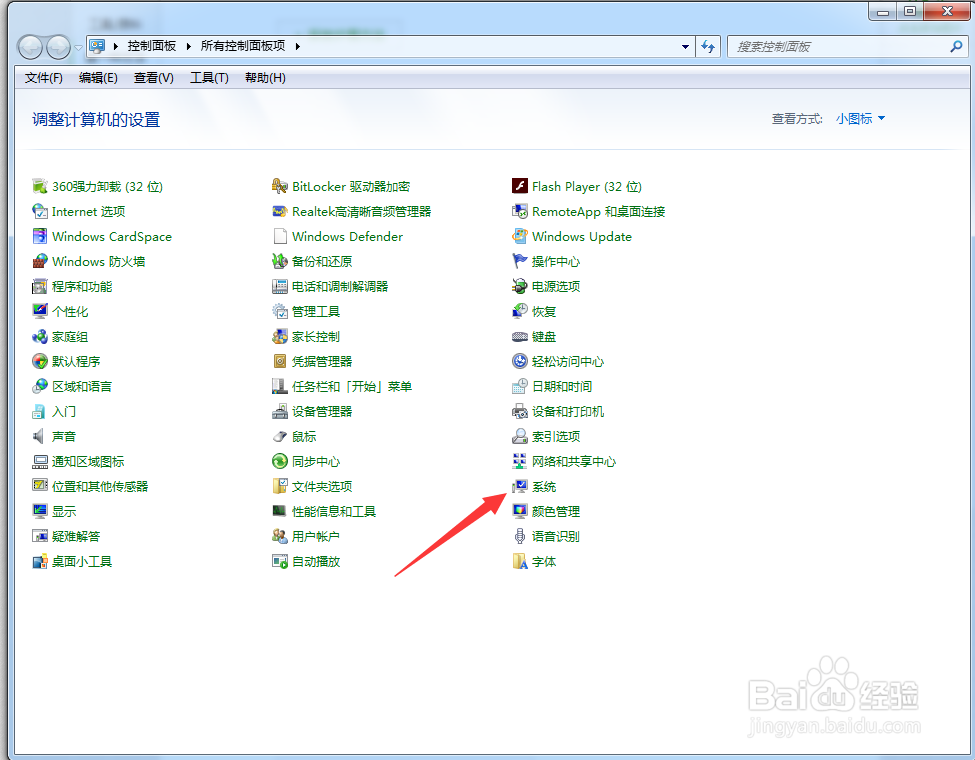The height and width of the screenshot is (760, 975).
Task: Open the 日期和时间 link
Action: (x=562, y=386)
